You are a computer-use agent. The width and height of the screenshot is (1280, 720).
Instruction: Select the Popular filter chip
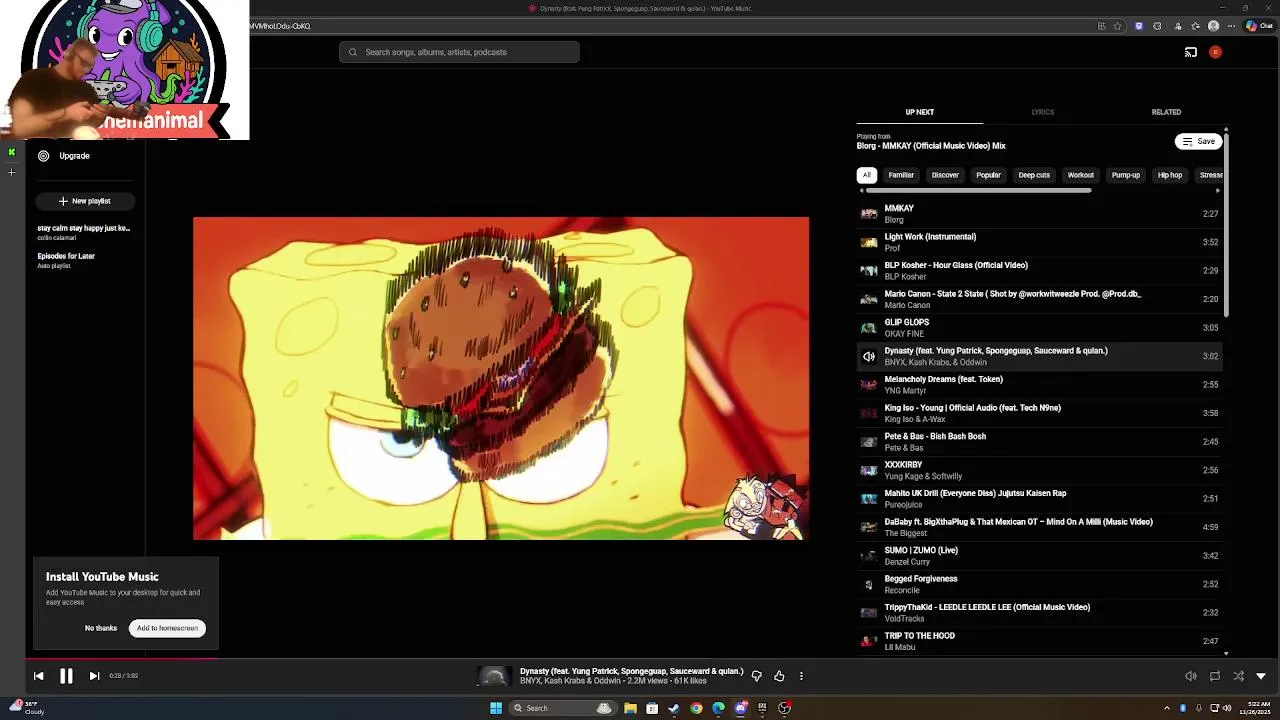[x=988, y=175]
